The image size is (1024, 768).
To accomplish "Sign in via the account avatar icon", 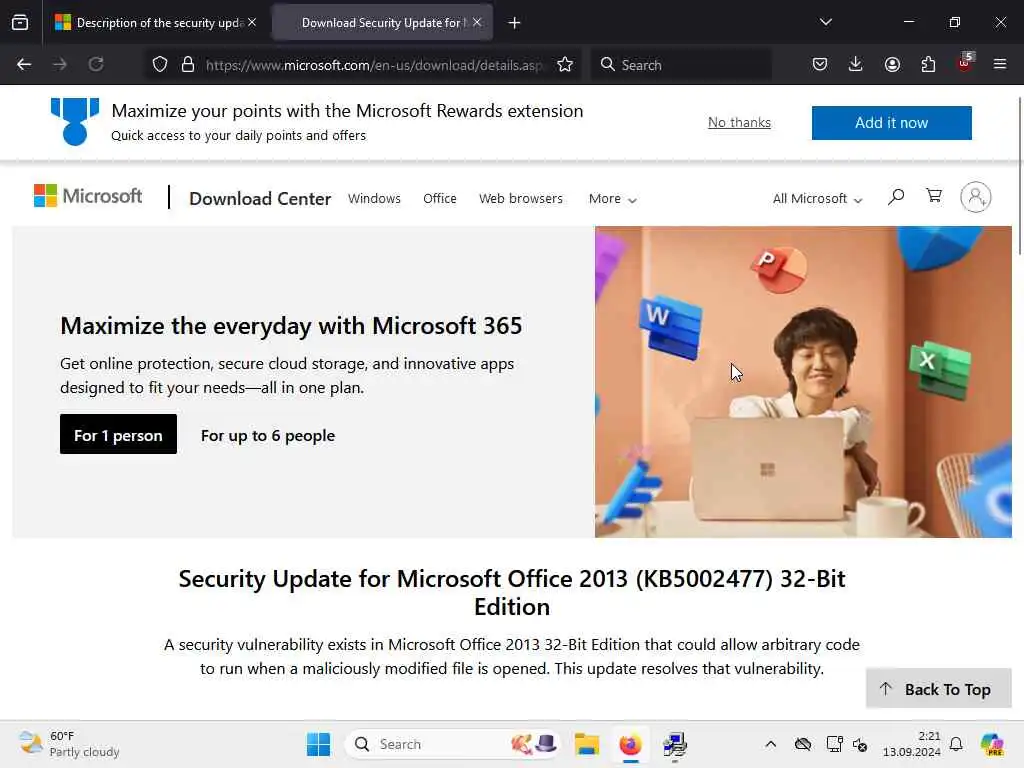I will pos(976,197).
